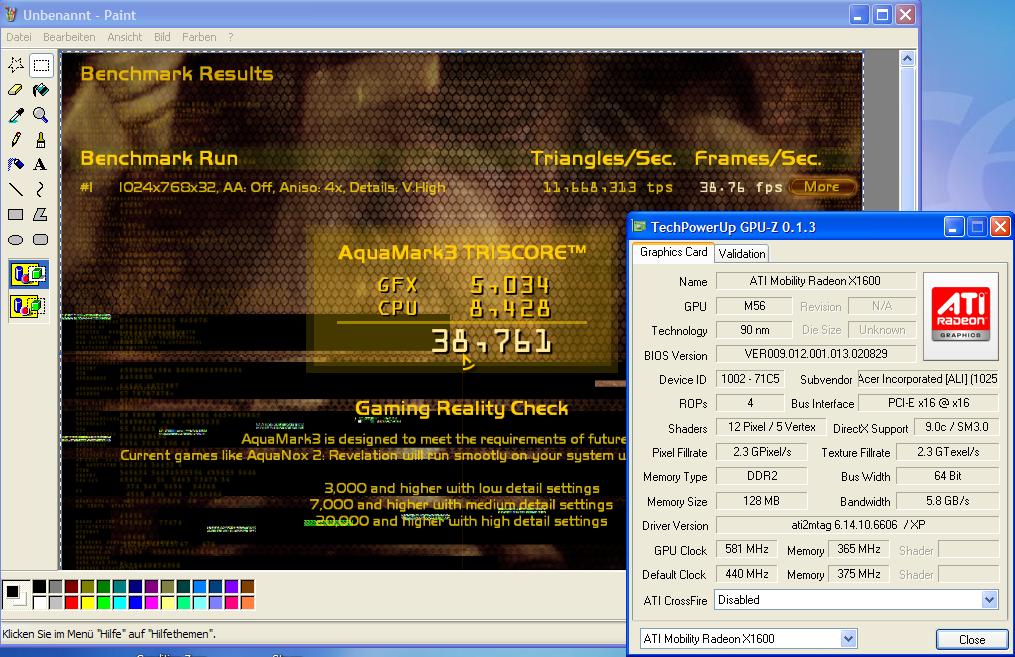The image size is (1015, 657).
Task: Open the ? help menu in Paint
Action: click(230, 38)
